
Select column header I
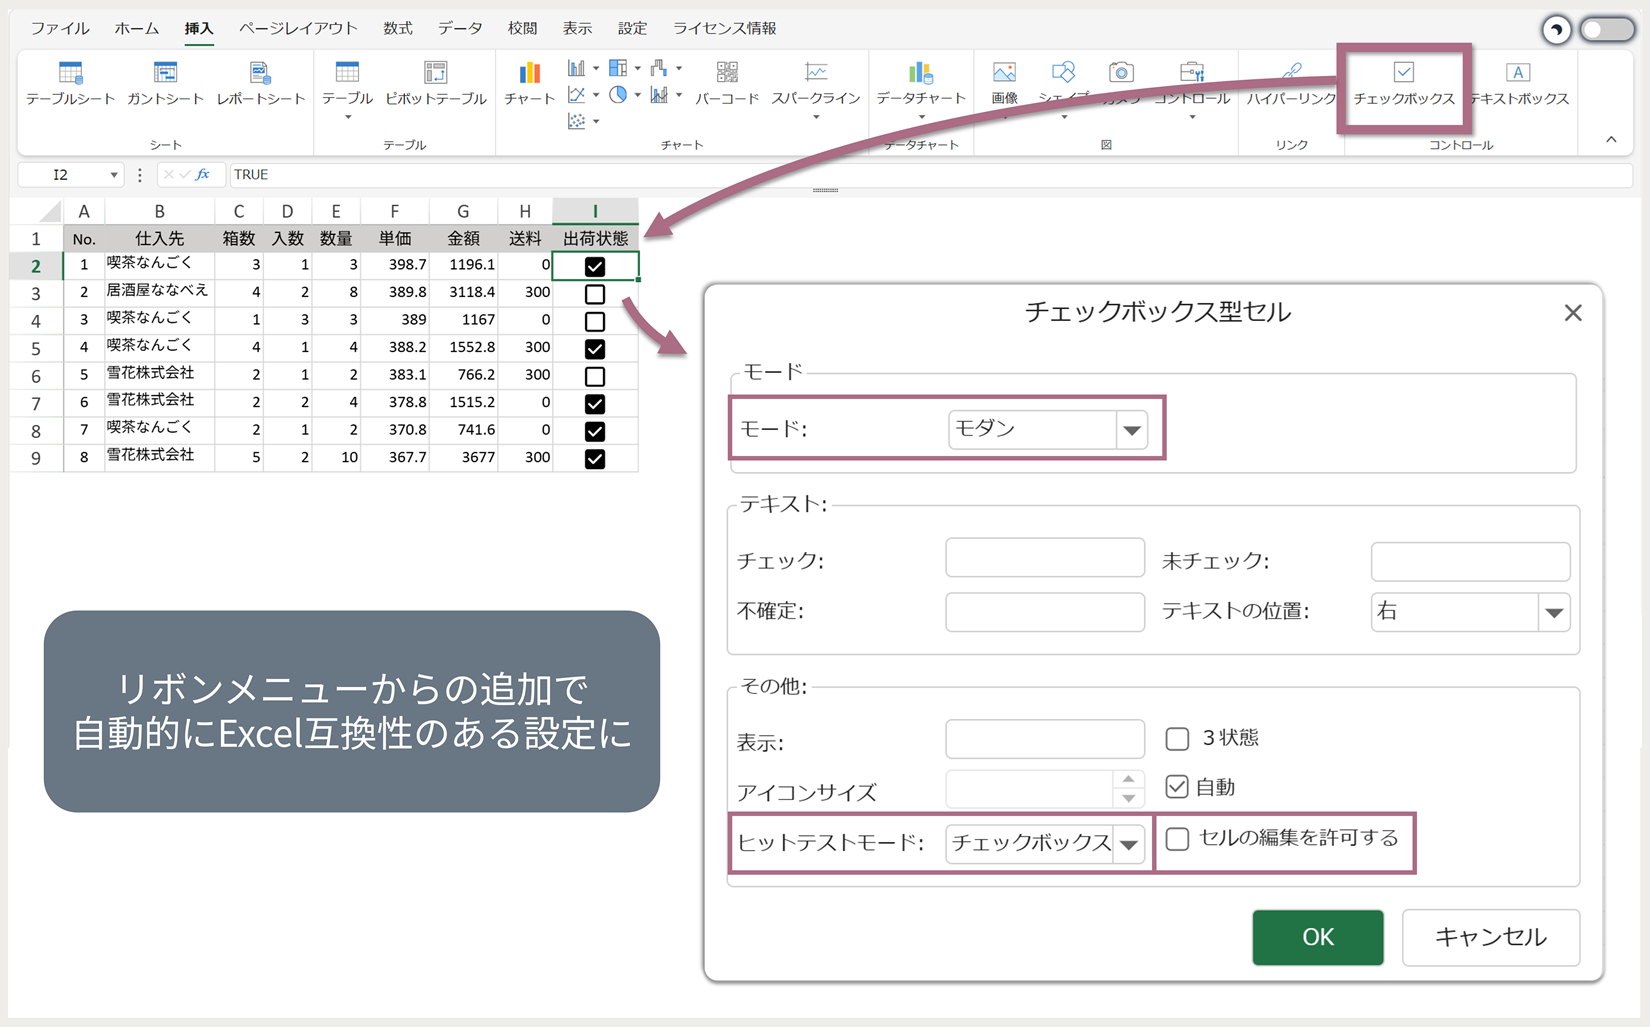595,211
